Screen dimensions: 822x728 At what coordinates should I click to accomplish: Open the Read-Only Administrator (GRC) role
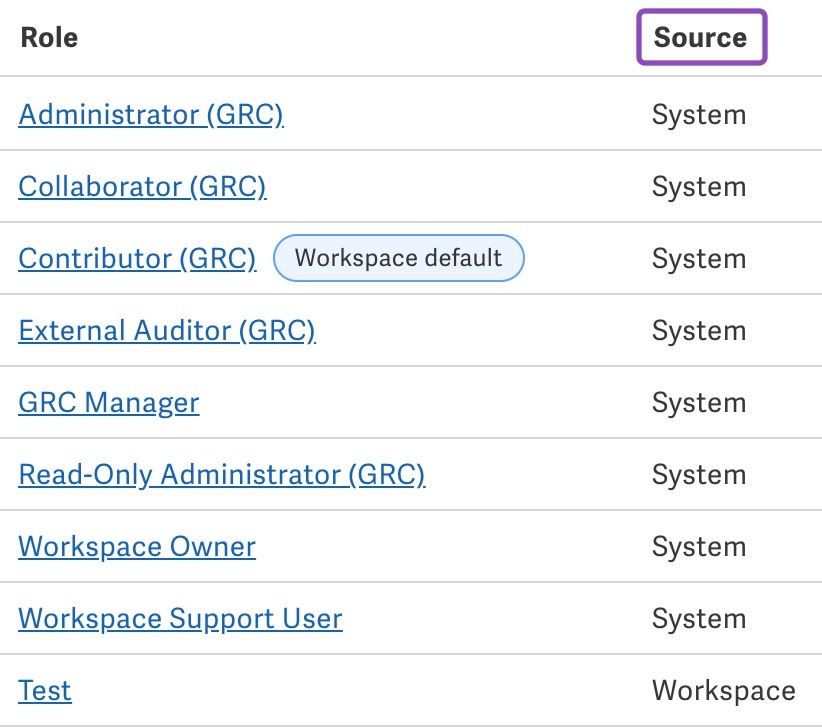222,474
